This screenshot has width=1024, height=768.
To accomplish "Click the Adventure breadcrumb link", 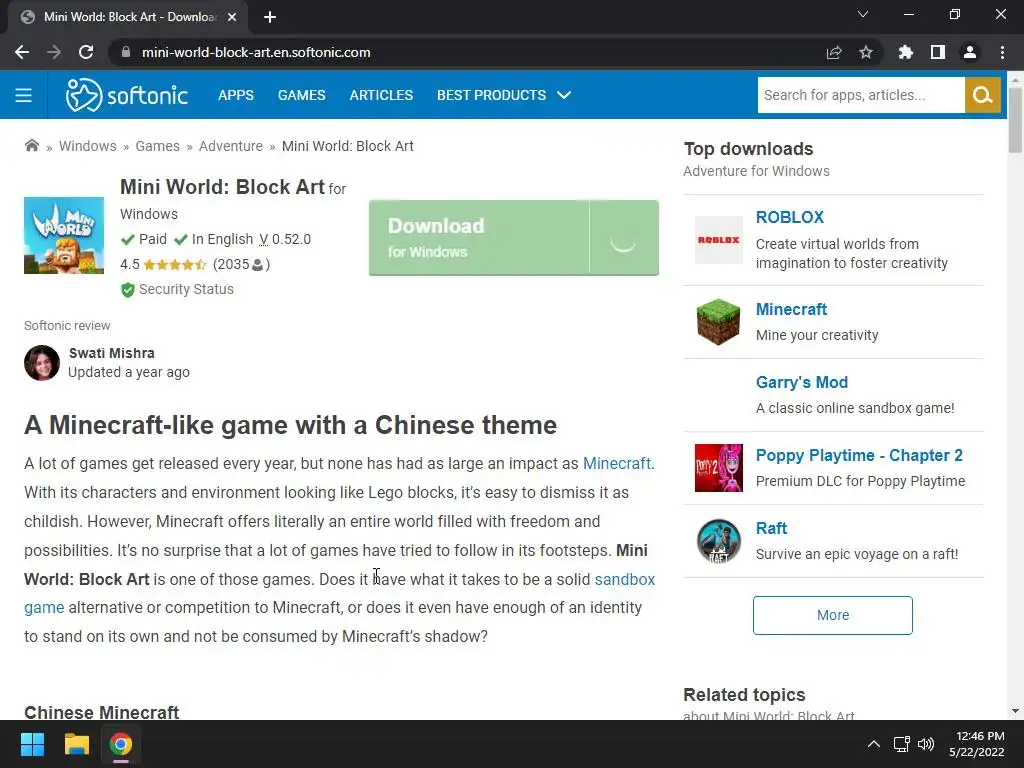I will 231,146.
